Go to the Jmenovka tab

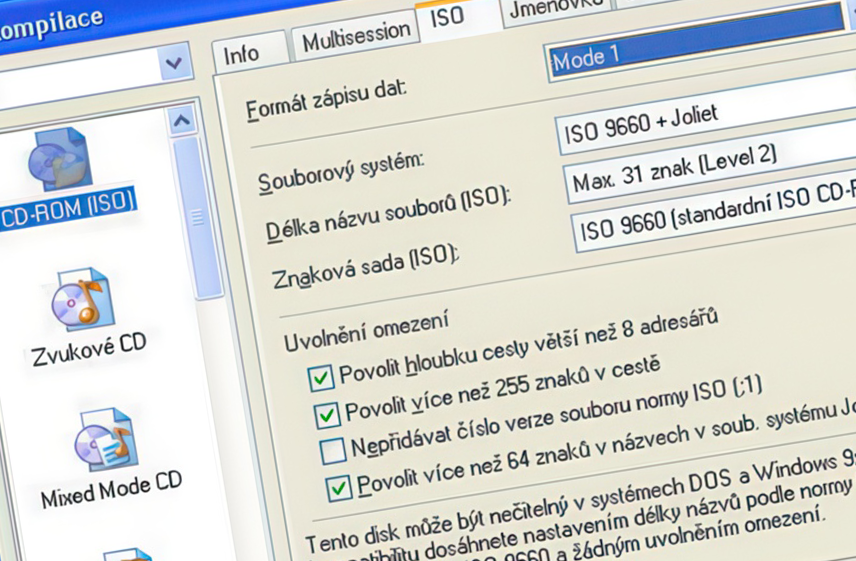click(556, 8)
